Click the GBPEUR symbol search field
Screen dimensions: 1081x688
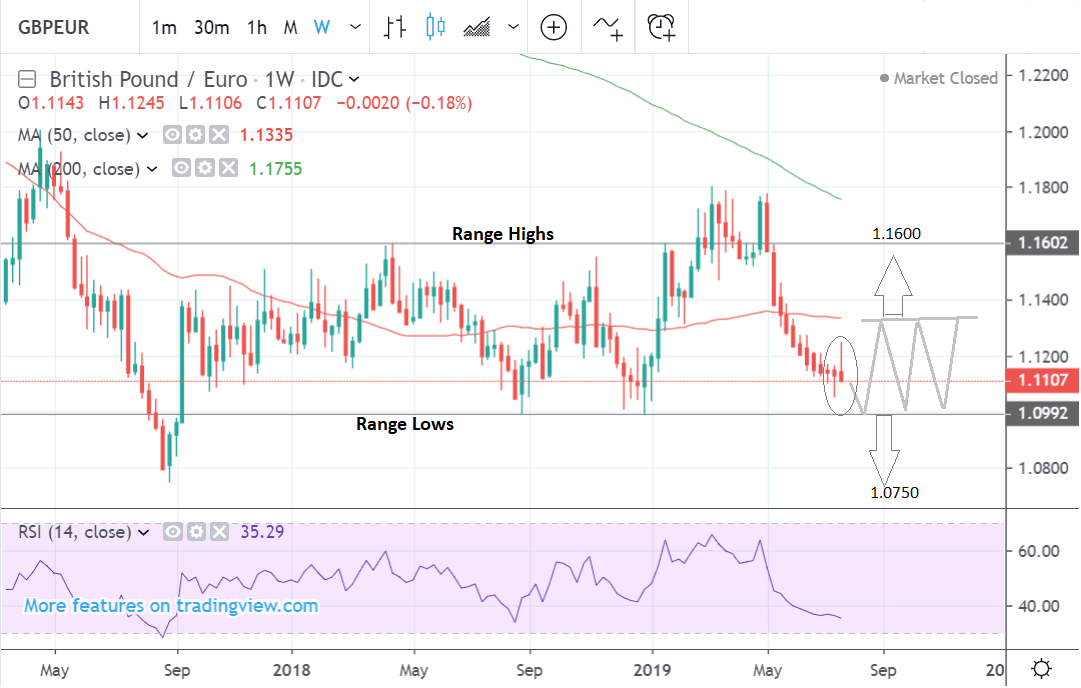[62, 27]
